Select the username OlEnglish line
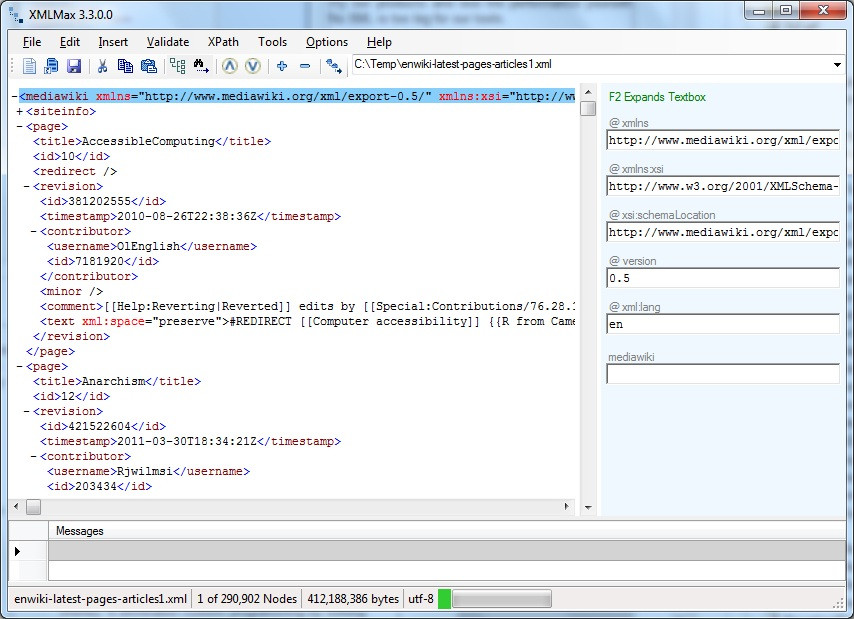Viewport: 854px width, 619px height. pos(152,247)
